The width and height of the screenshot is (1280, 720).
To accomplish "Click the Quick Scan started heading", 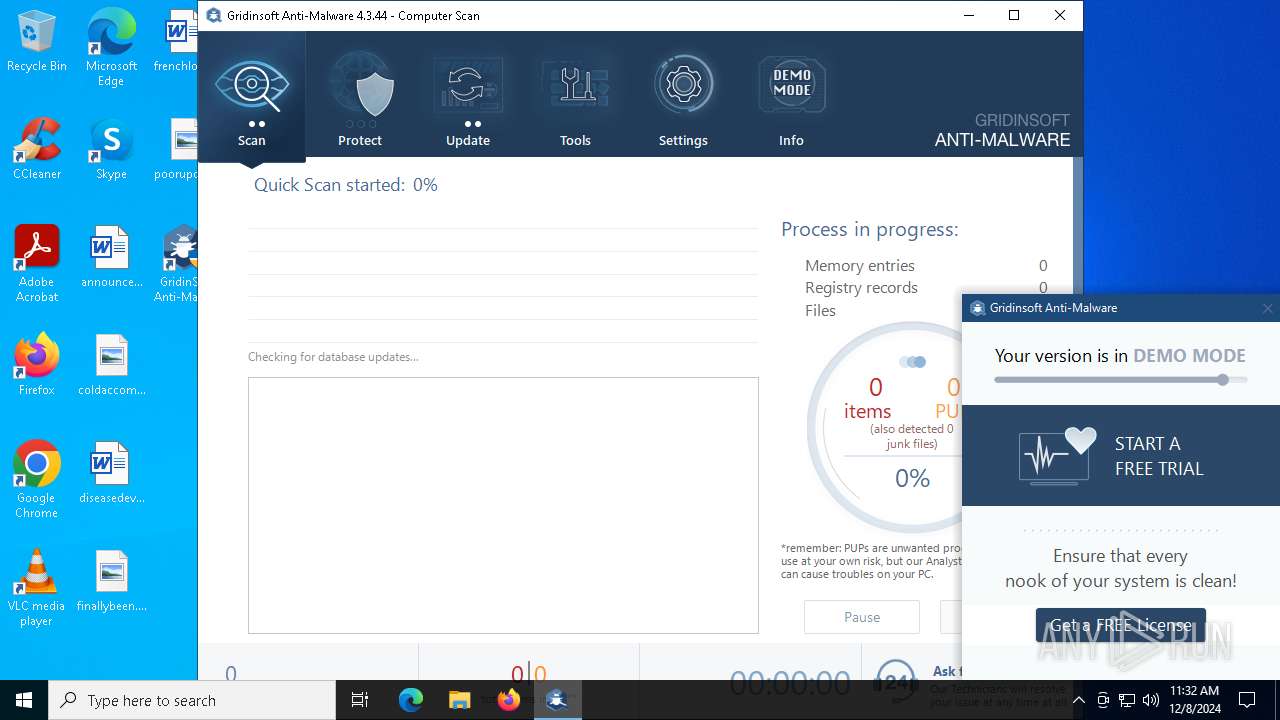I will pos(345,185).
